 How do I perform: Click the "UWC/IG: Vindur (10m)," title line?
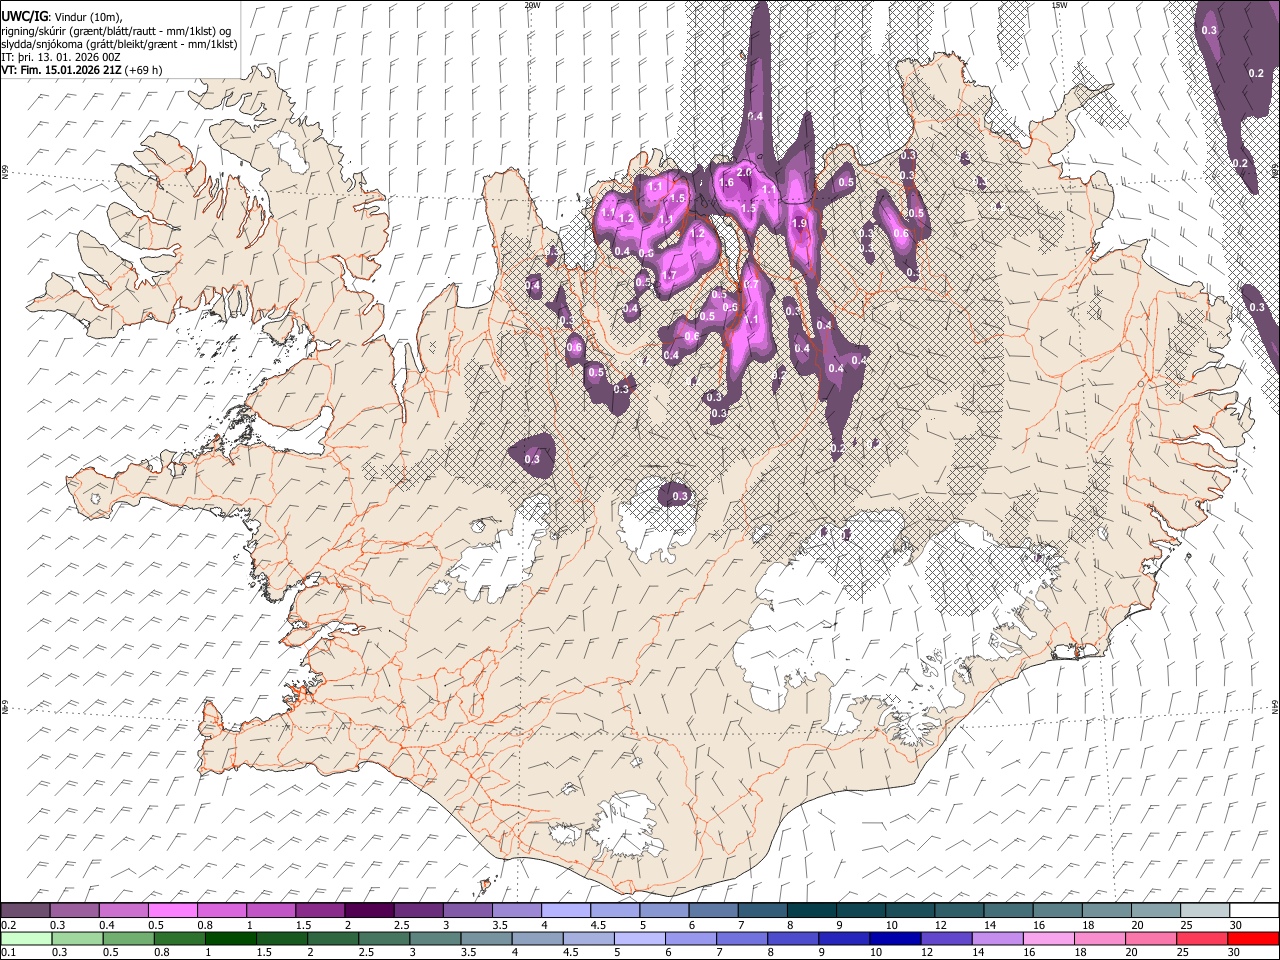pos(62,17)
